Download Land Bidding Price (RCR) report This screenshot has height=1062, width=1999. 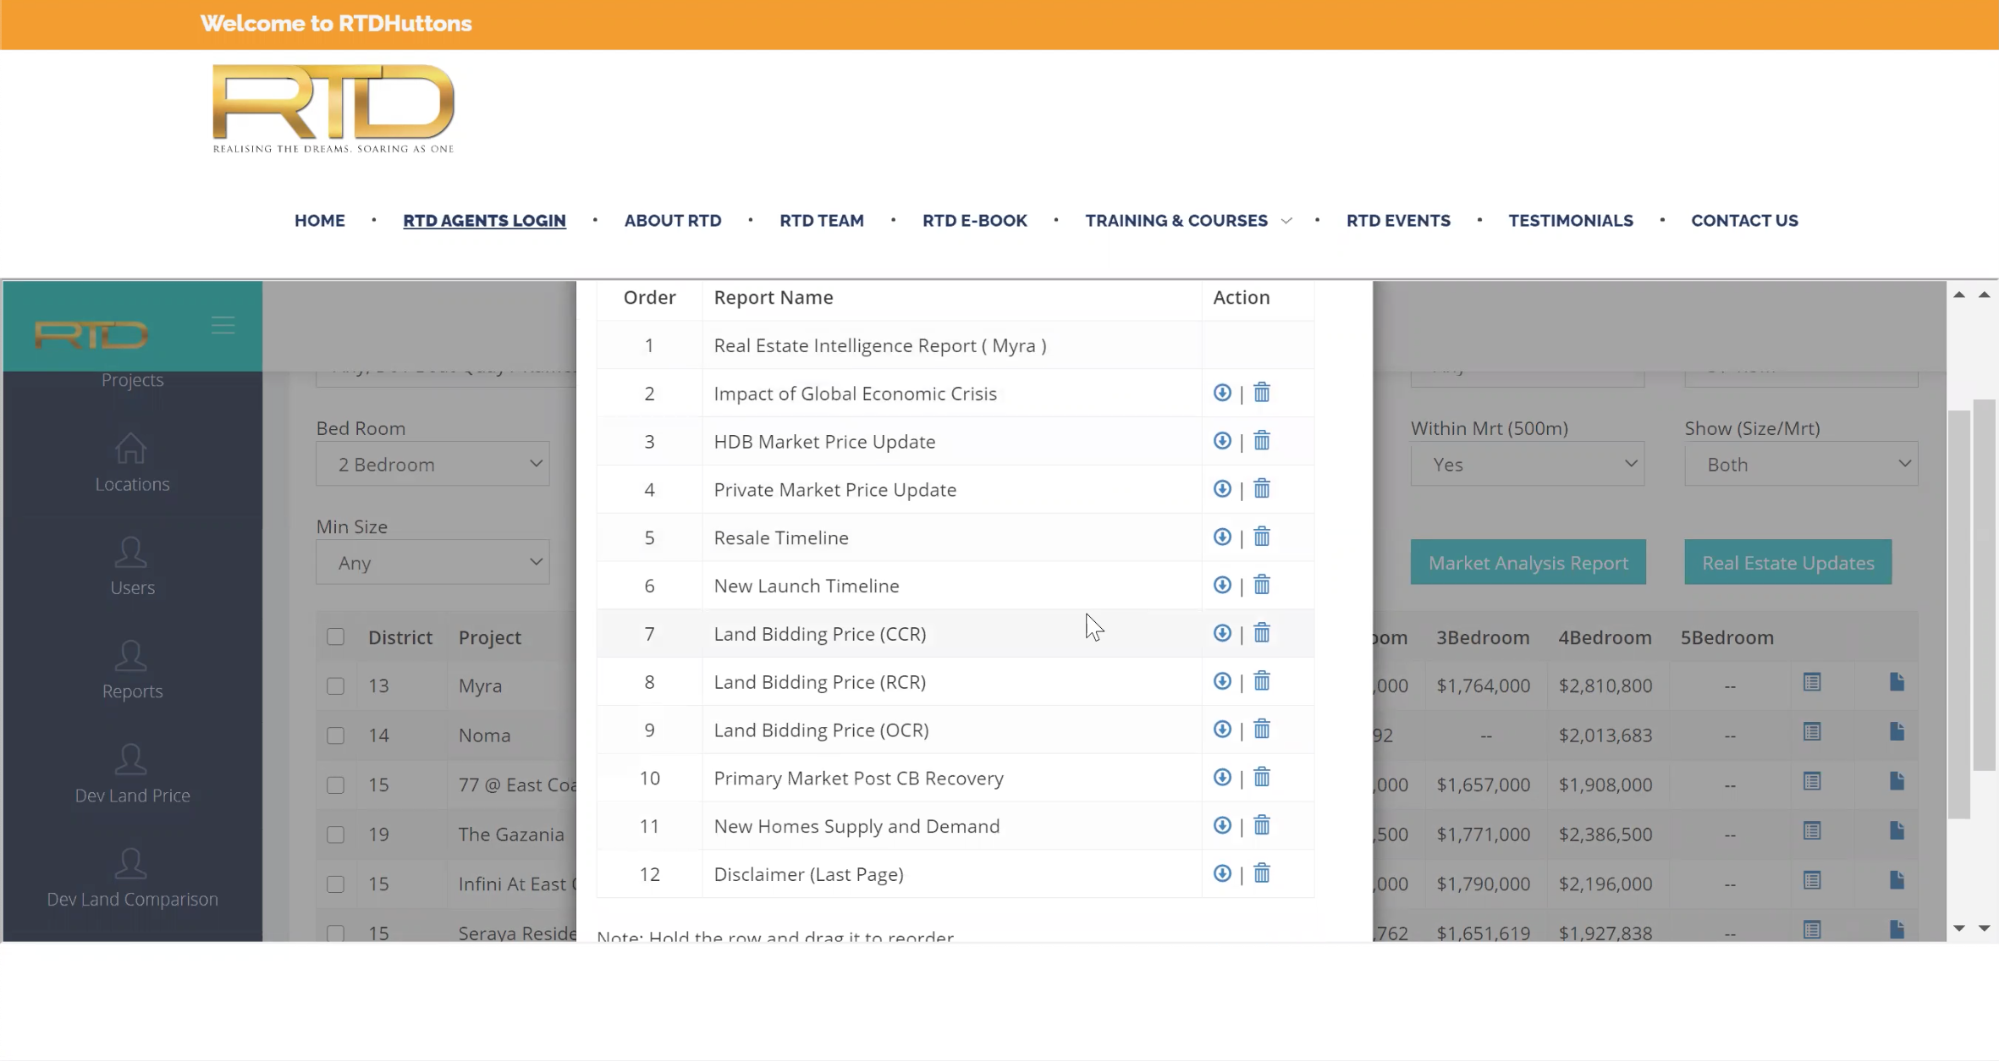pyautogui.click(x=1222, y=681)
